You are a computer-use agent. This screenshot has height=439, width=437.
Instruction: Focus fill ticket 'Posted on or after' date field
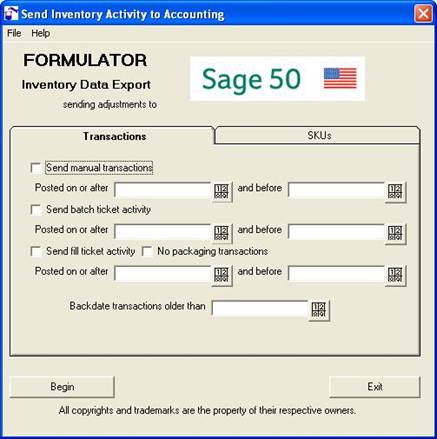click(x=163, y=274)
